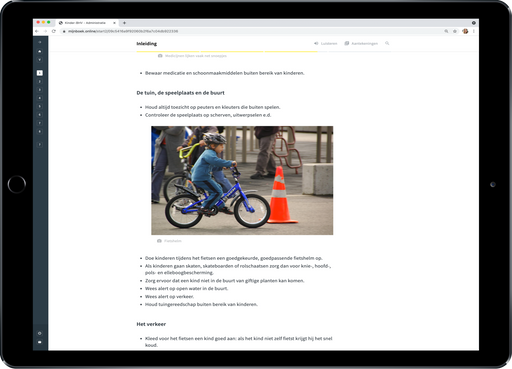Open the browser three-dot menu
The image size is (512, 369).
click(x=474, y=31)
